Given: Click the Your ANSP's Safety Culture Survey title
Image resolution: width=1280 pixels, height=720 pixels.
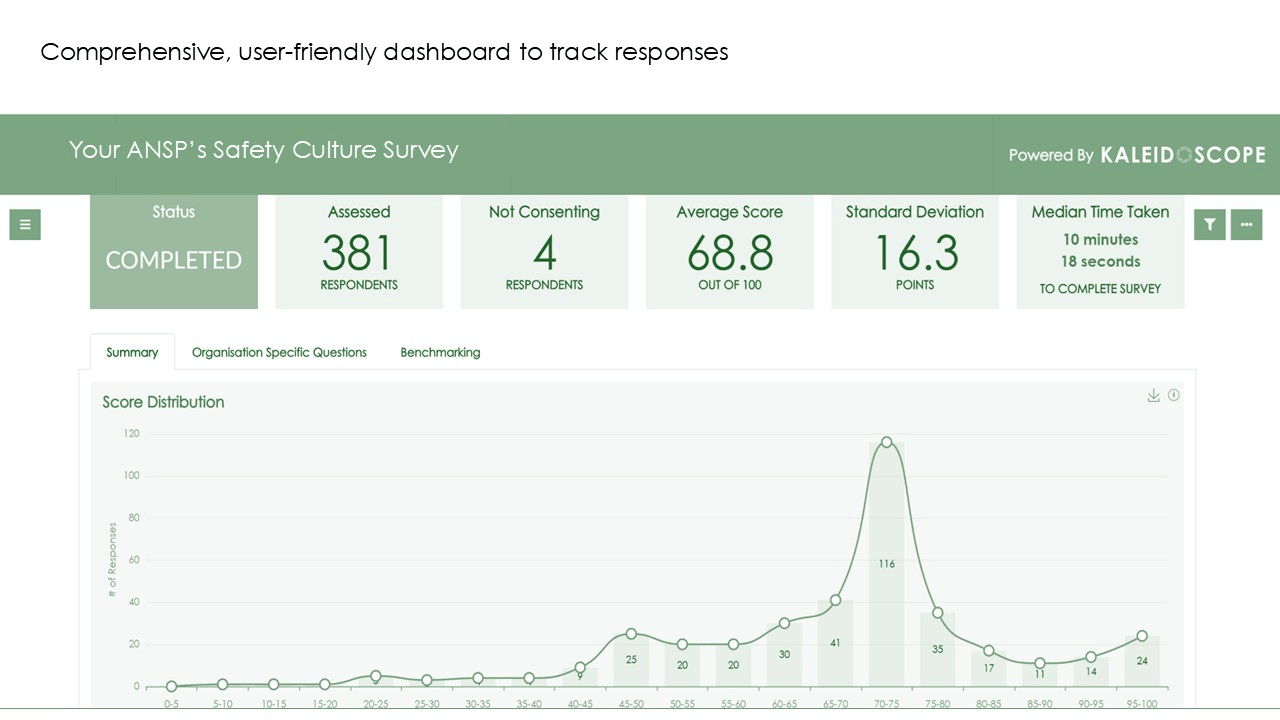Looking at the screenshot, I should (x=263, y=150).
